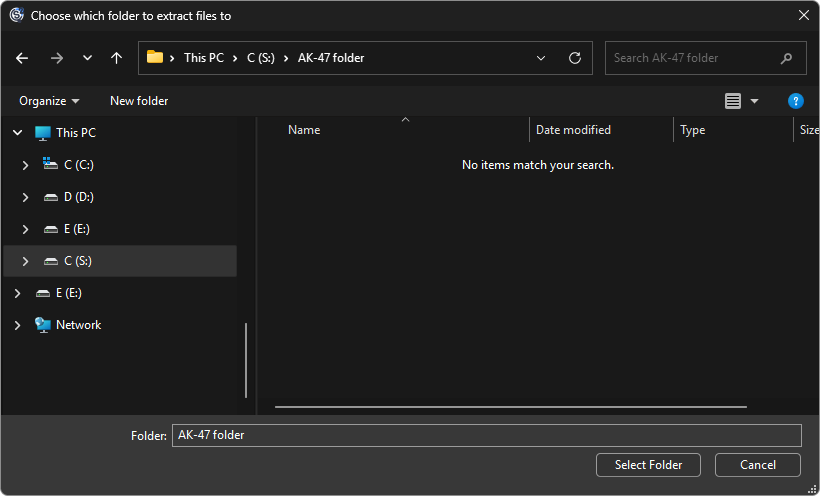
Task: Expand the C (S:) drive node
Action: [x=25, y=261]
